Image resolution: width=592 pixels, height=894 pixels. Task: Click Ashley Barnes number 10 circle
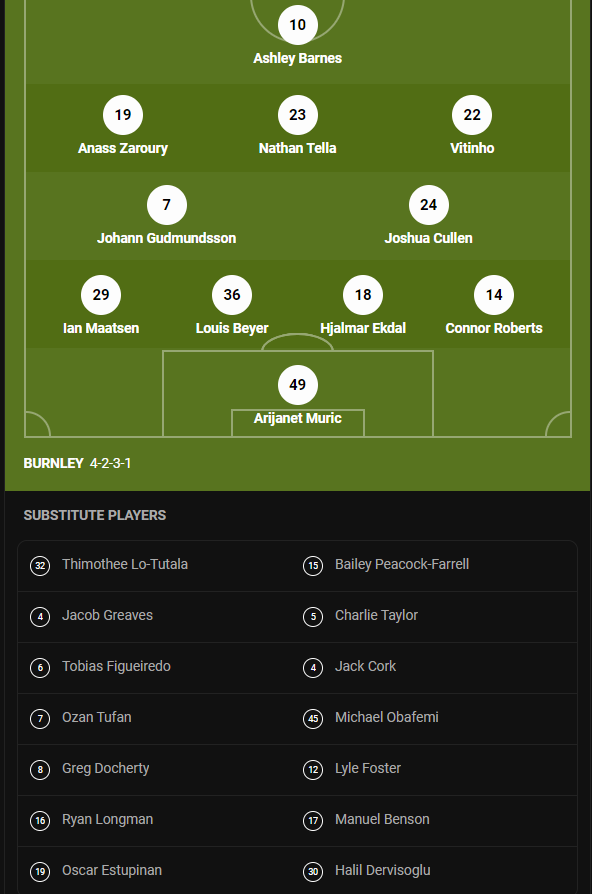coord(298,25)
